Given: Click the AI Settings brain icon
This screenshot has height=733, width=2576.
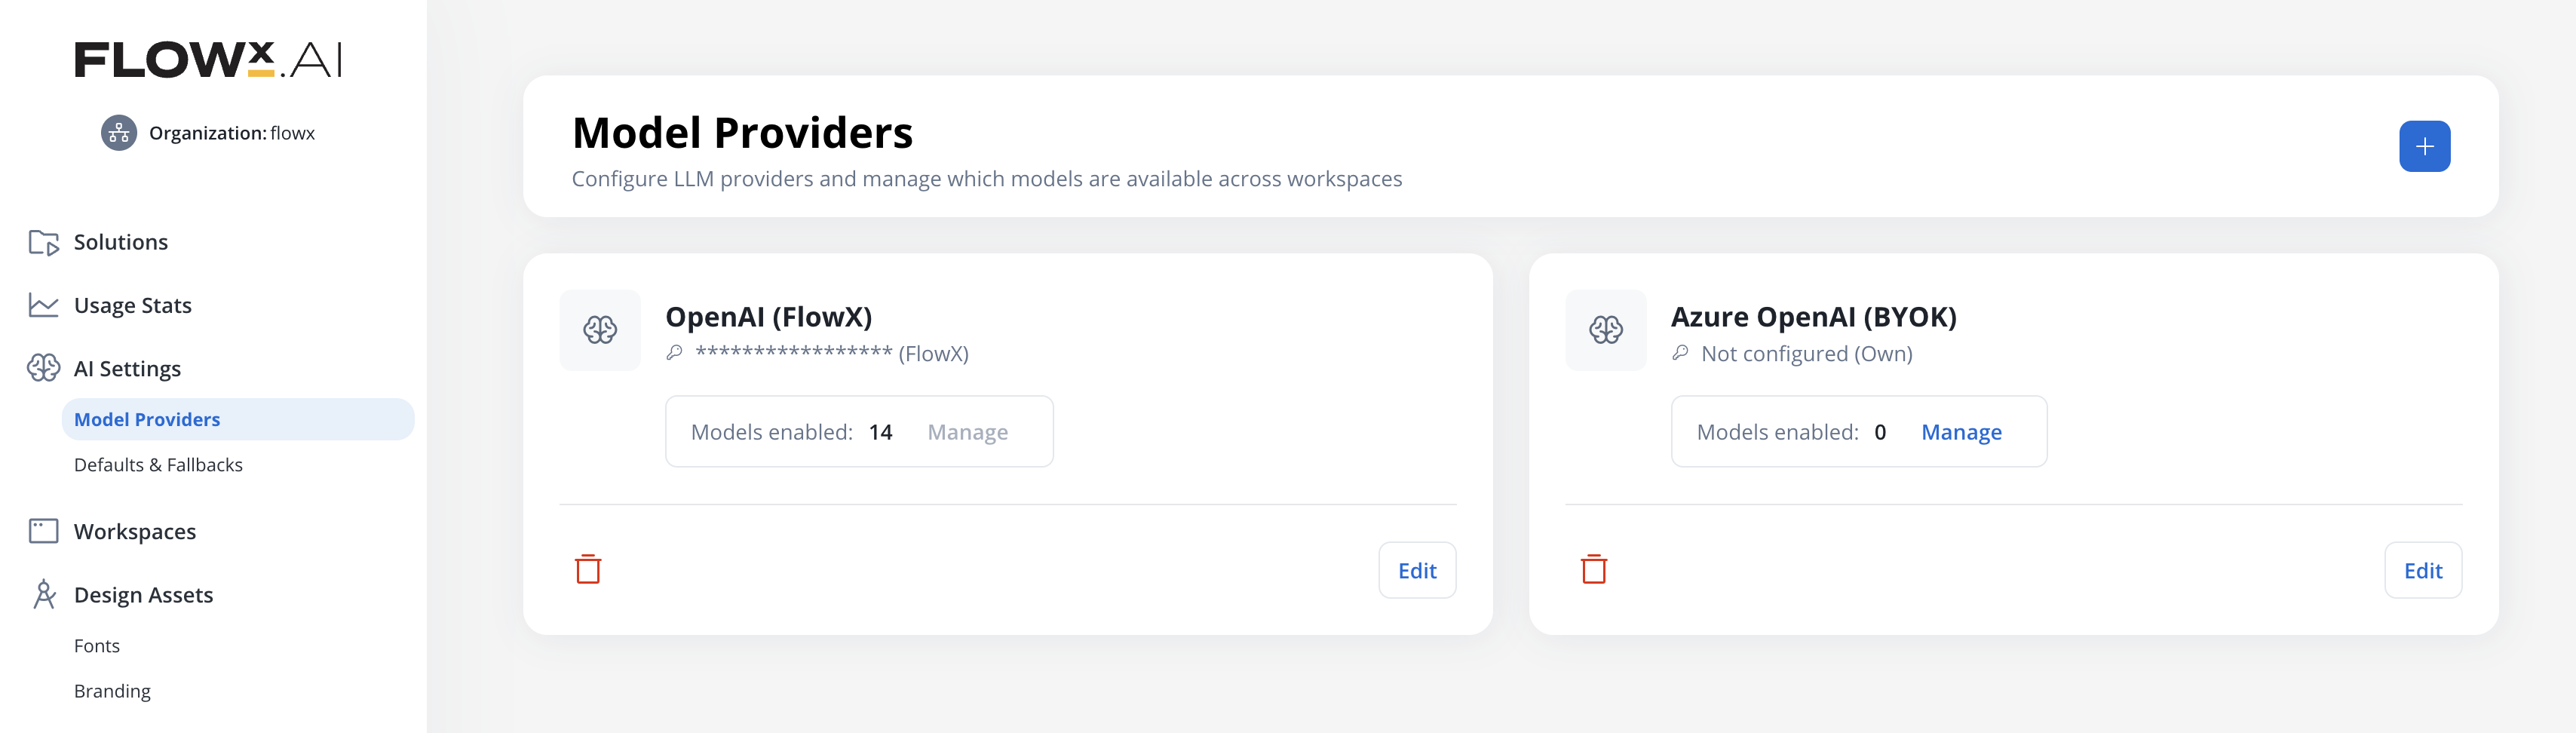Looking at the screenshot, I should 44,368.
